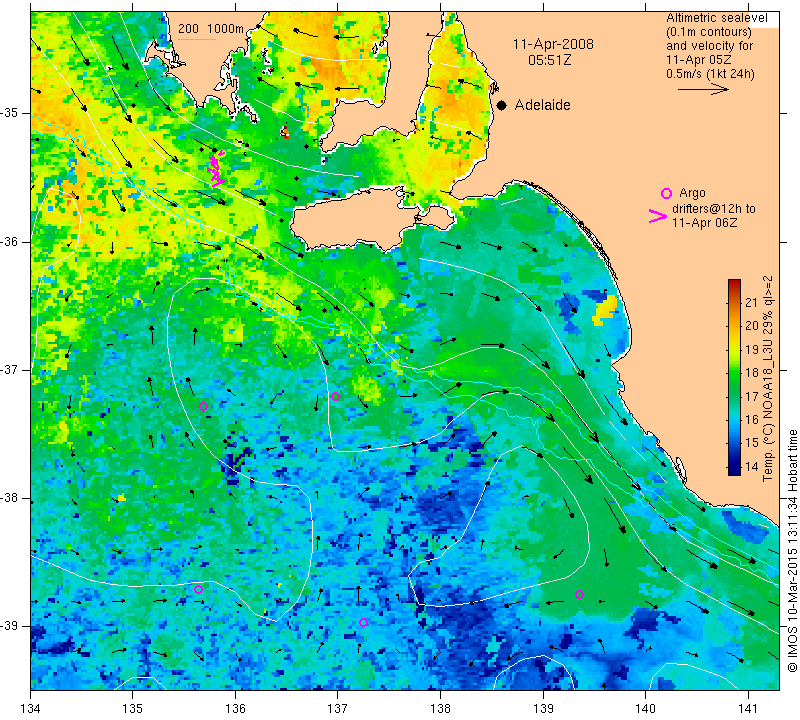Click the latitude axis label -38
Image resolution: width=800 pixels, height=720 pixels.
point(9,498)
